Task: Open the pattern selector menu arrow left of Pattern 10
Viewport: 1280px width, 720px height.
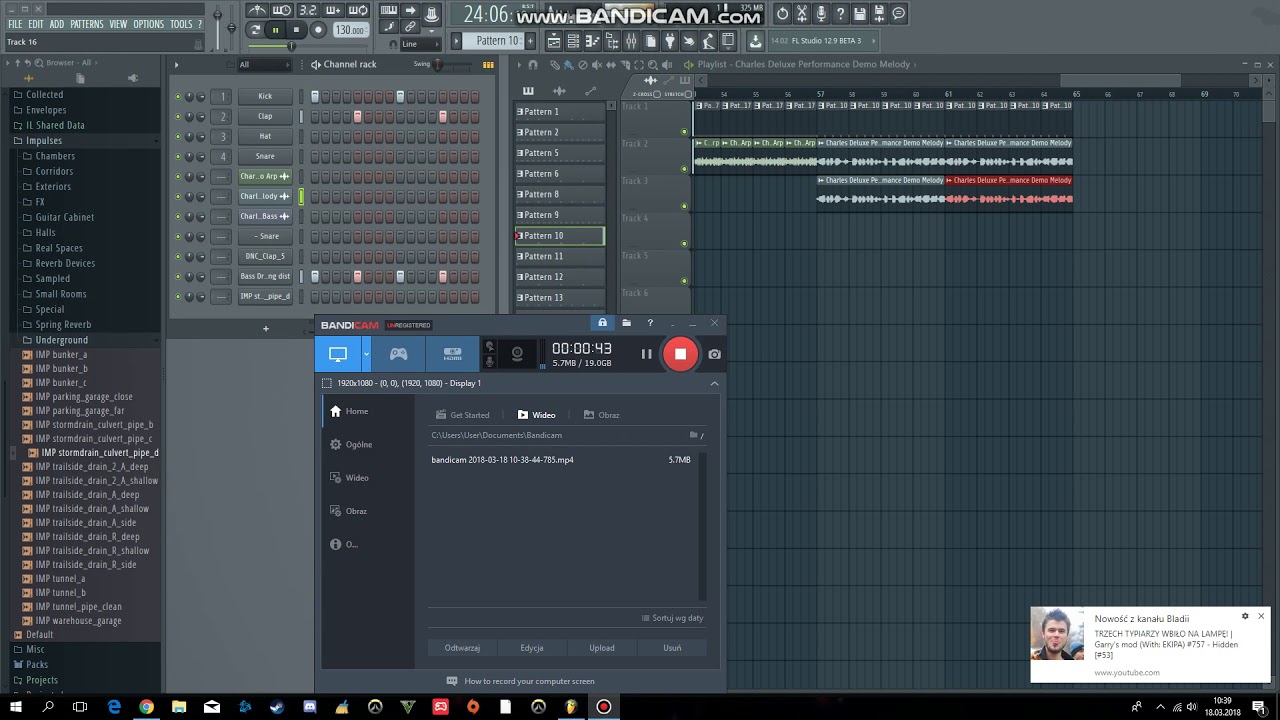Action: pos(456,40)
